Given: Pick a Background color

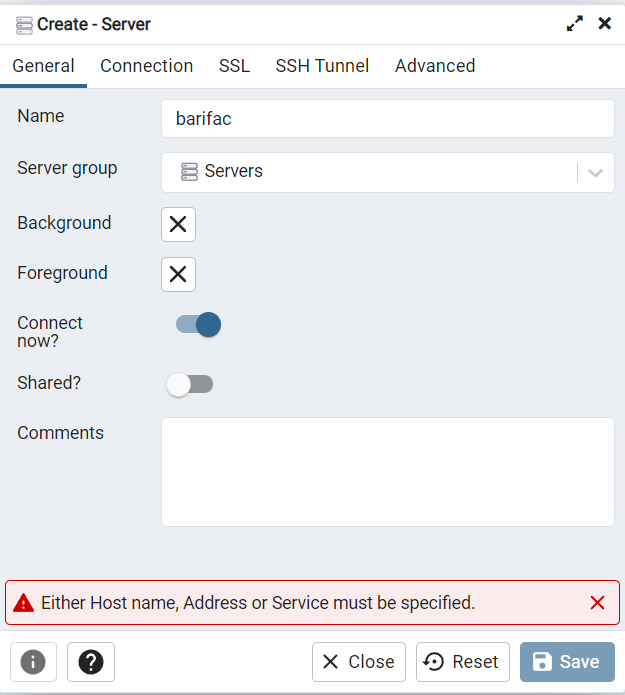Looking at the screenshot, I should tap(178, 224).
